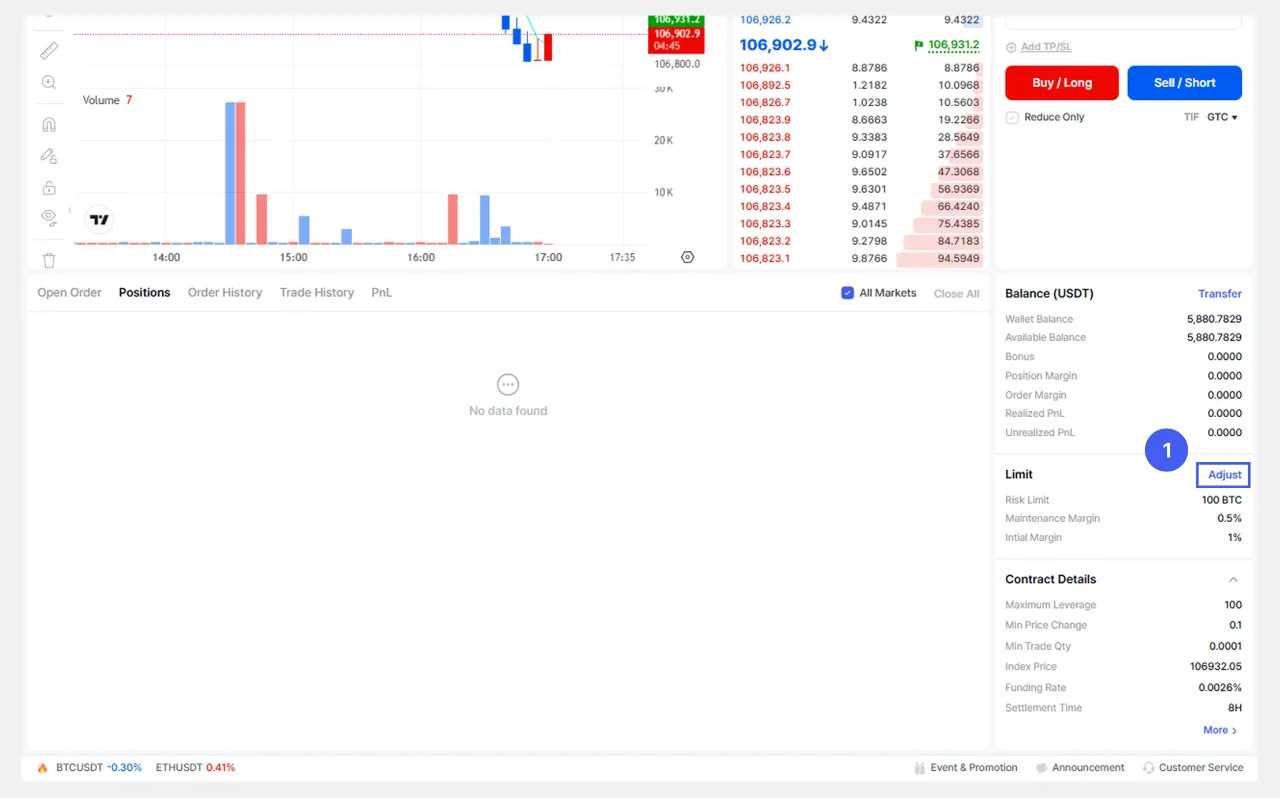Collapse the Contract Details section
Screen dimensions: 1280x798
[x=1233, y=580]
